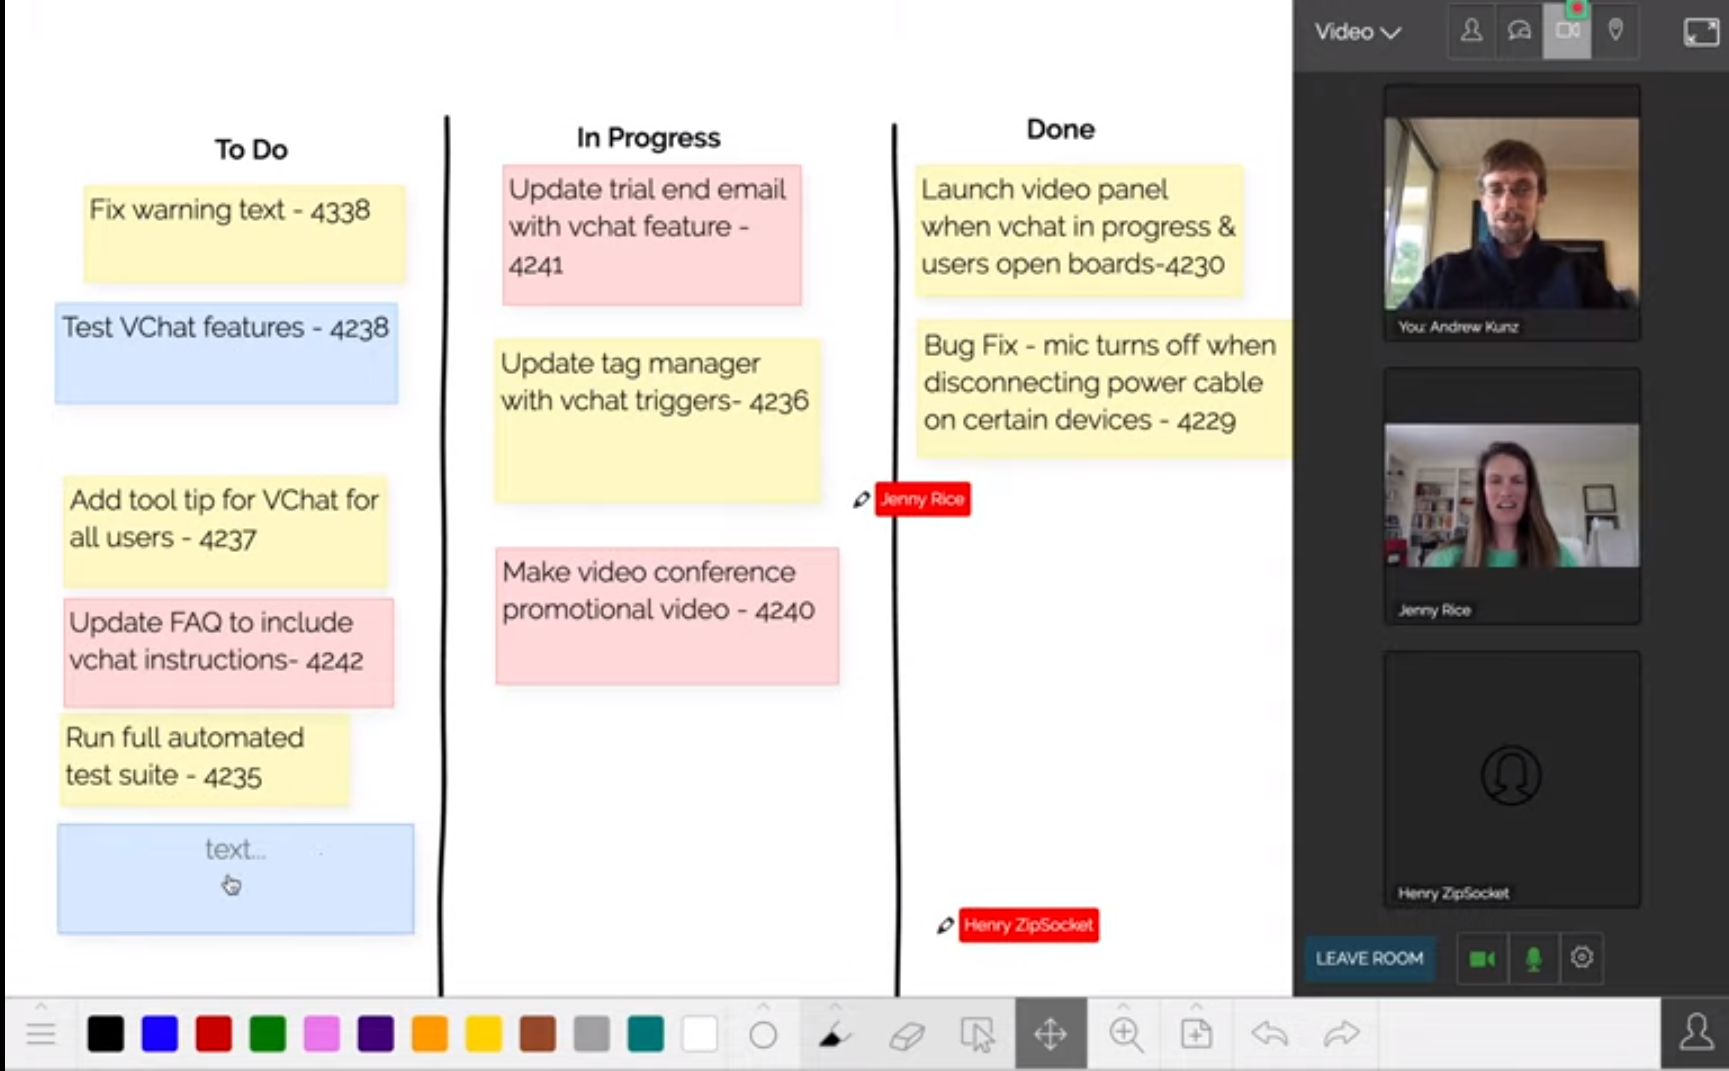Pick the purple color swatch
This screenshot has height=1071, width=1729.
[x=375, y=1034]
